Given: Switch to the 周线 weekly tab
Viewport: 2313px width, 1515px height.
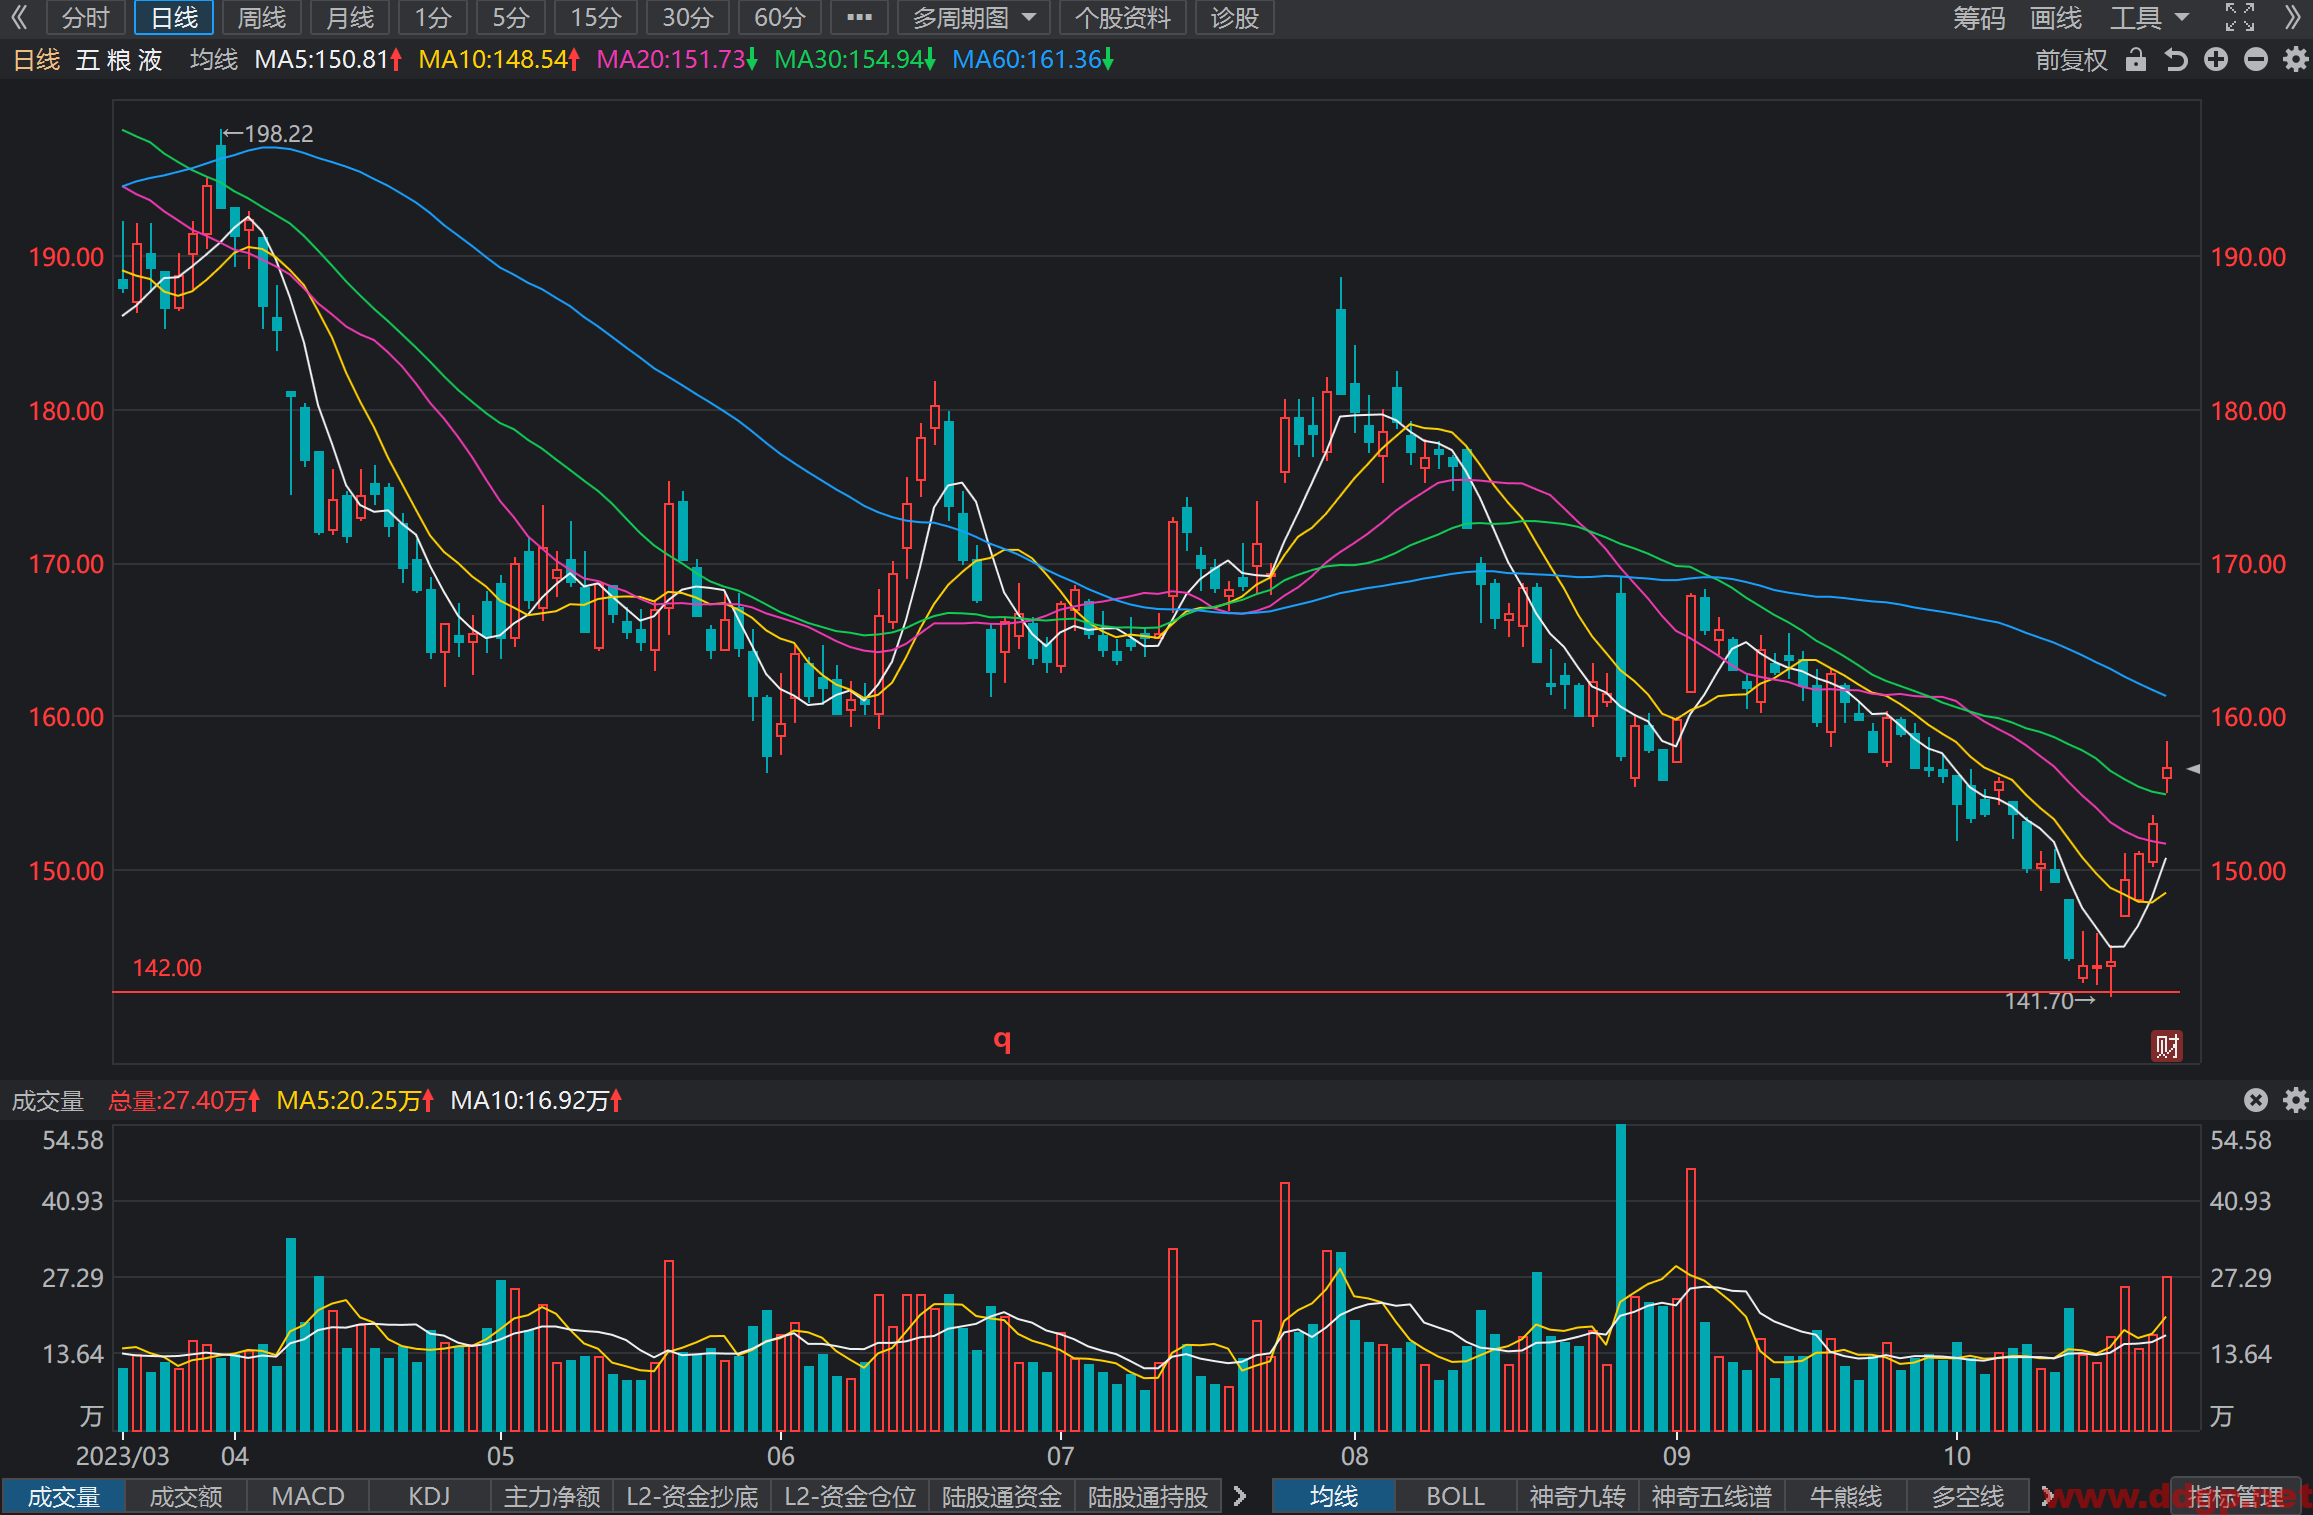Looking at the screenshot, I should point(261,18).
